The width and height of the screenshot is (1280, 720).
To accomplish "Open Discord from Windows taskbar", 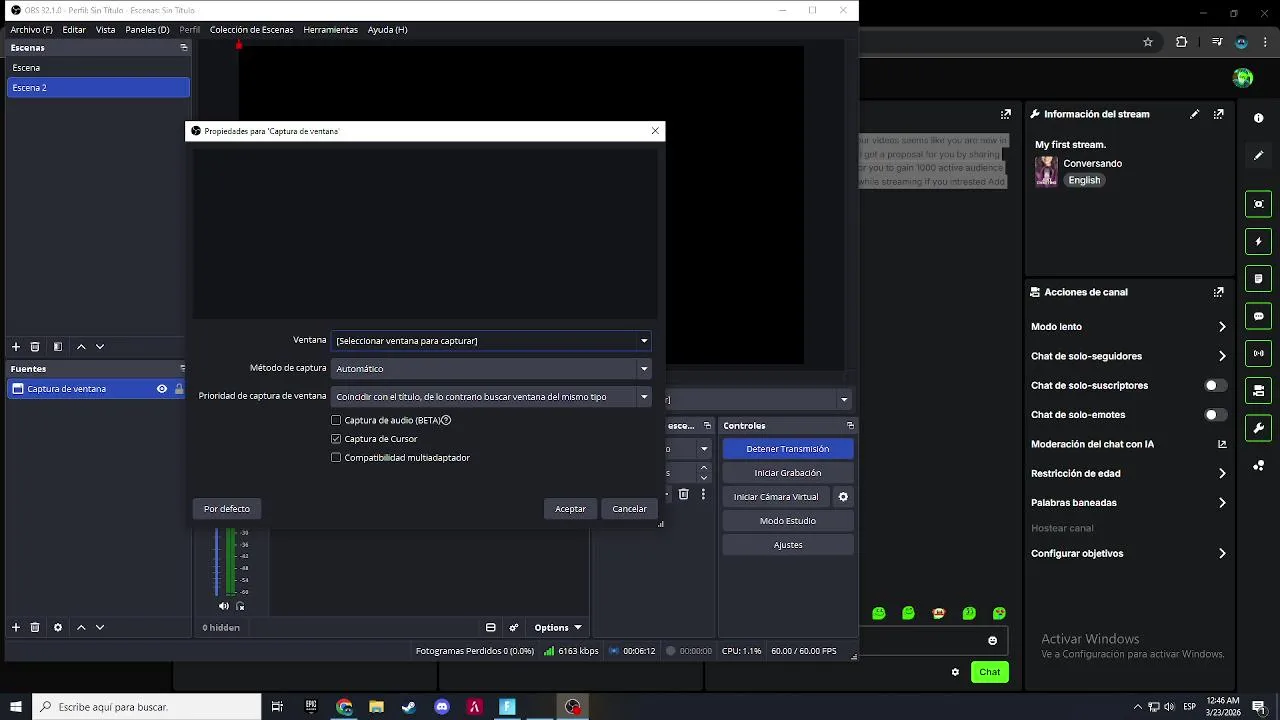I will 442,707.
